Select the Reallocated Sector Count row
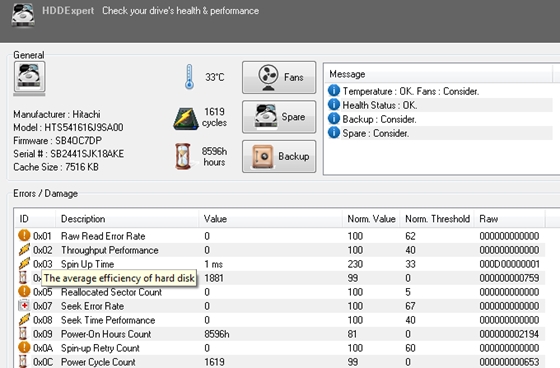Image resolution: width=560 pixels, height=368 pixels. click(x=280, y=292)
